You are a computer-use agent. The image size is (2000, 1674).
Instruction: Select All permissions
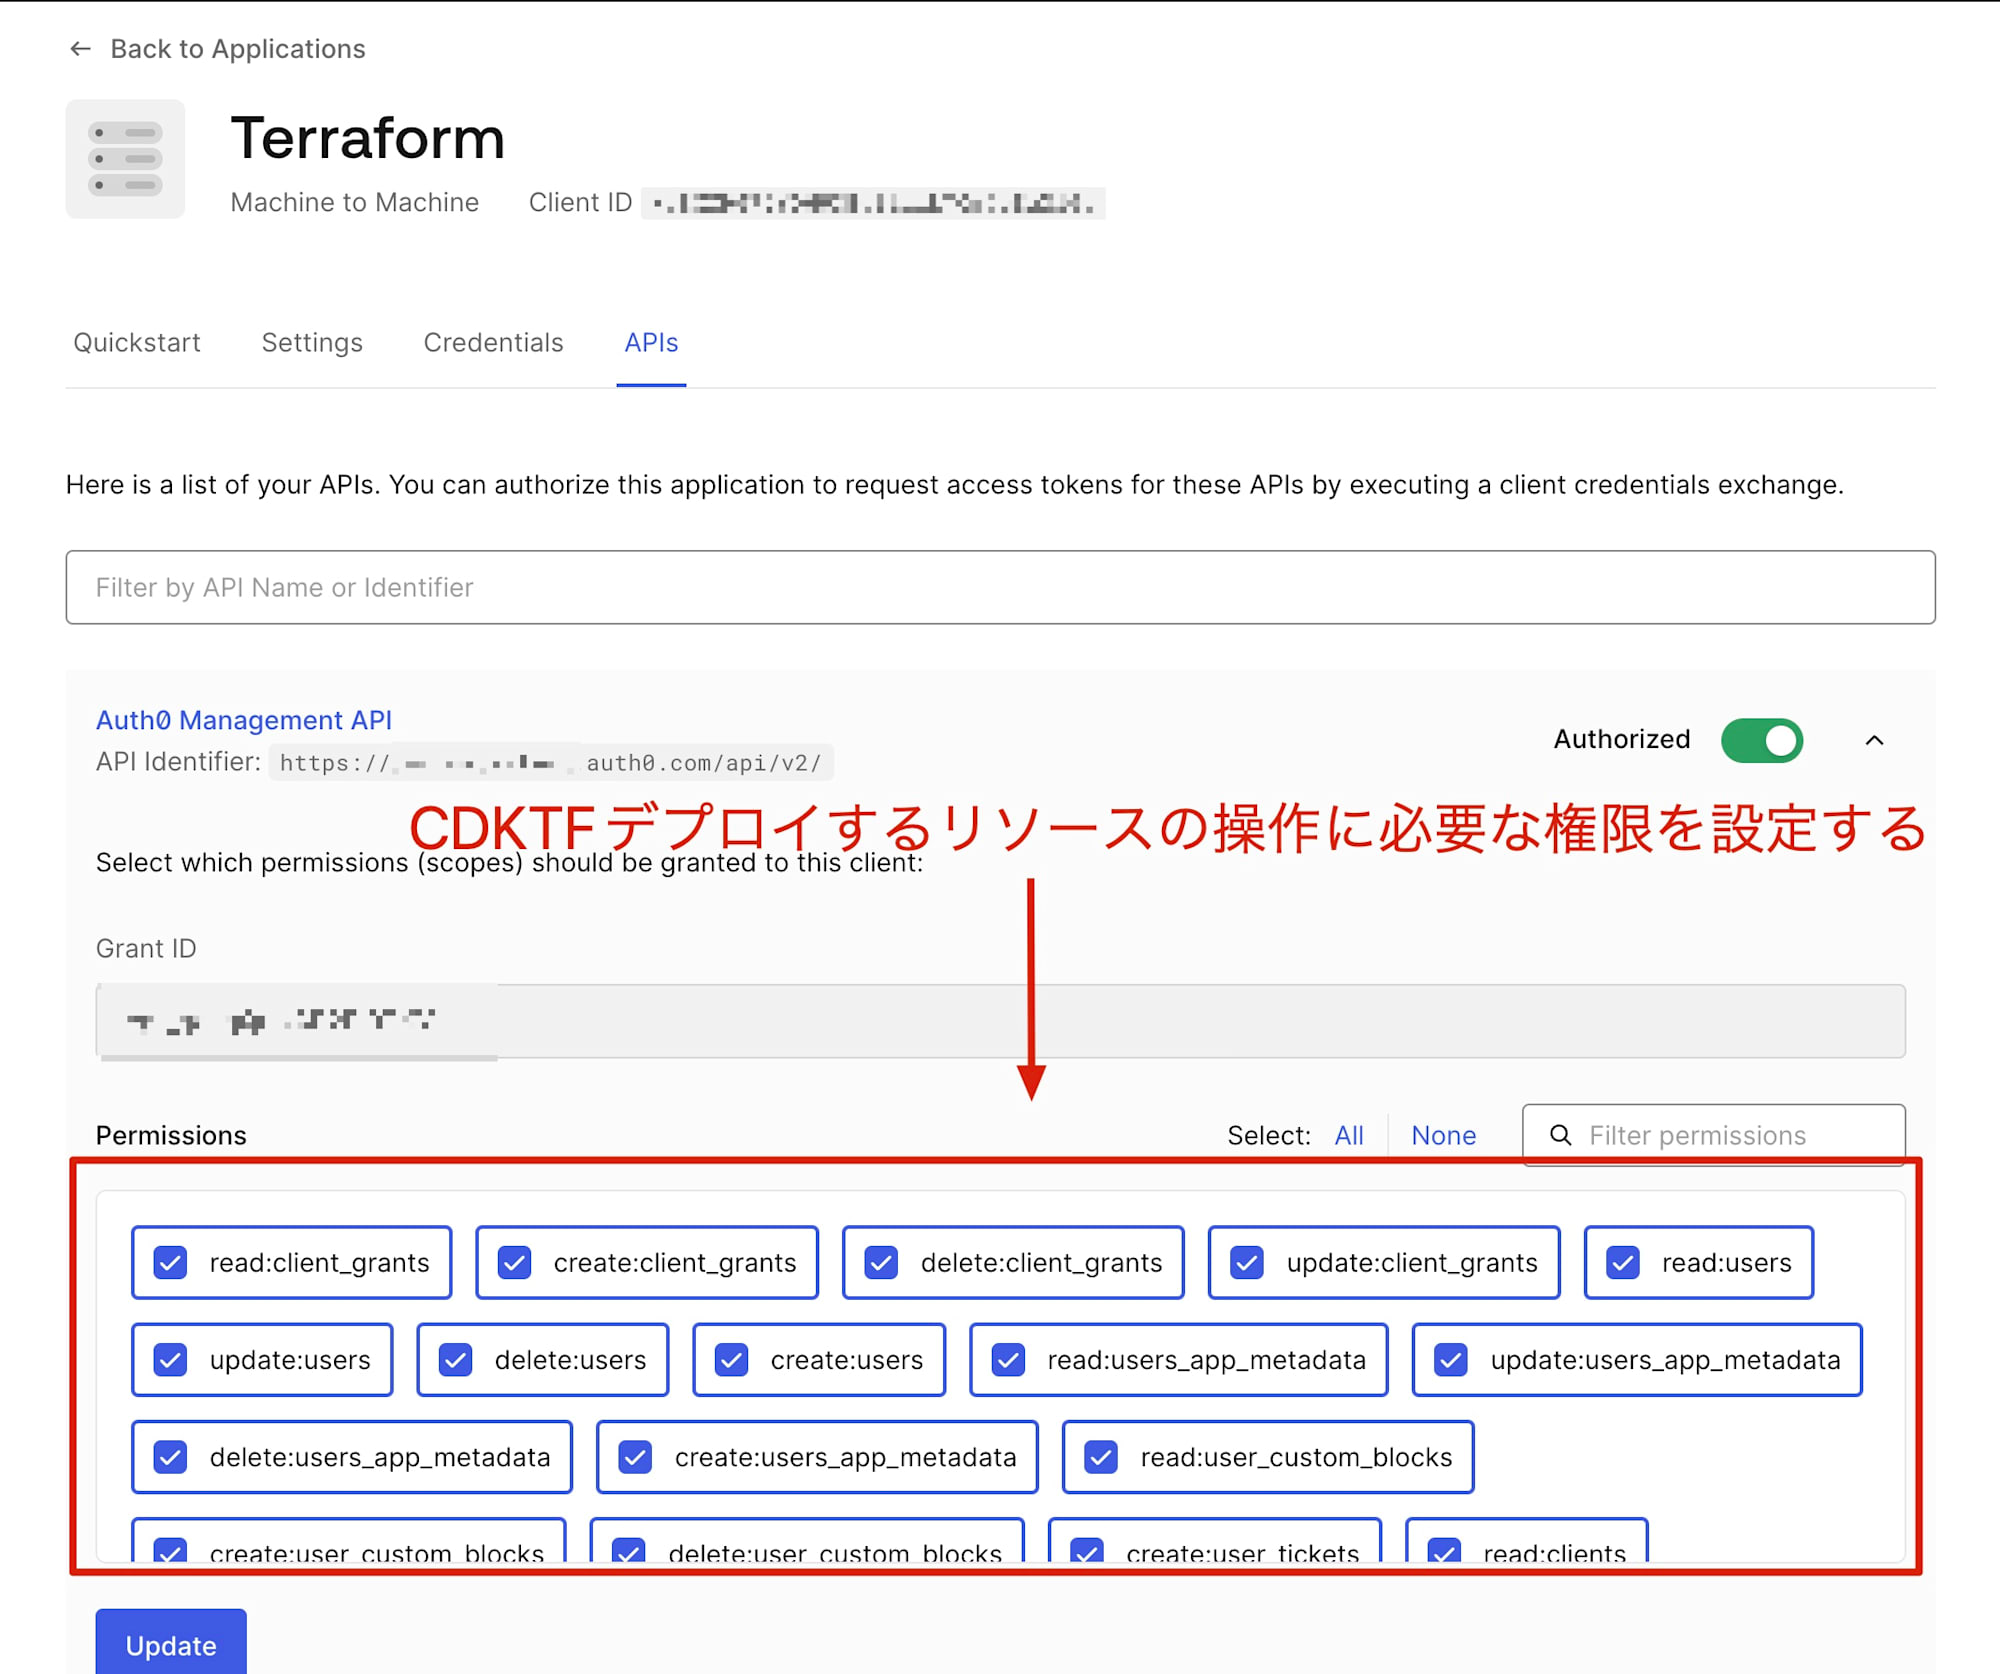coord(1349,1135)
